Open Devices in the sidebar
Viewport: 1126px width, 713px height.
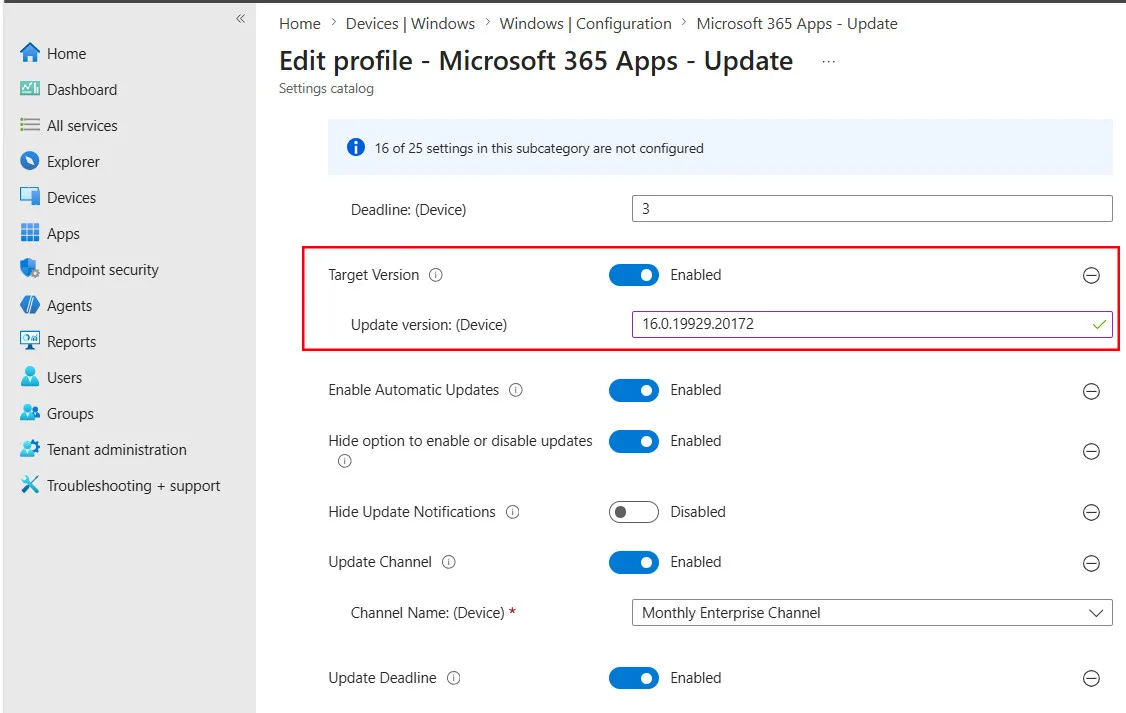click(x=71, y=197)
